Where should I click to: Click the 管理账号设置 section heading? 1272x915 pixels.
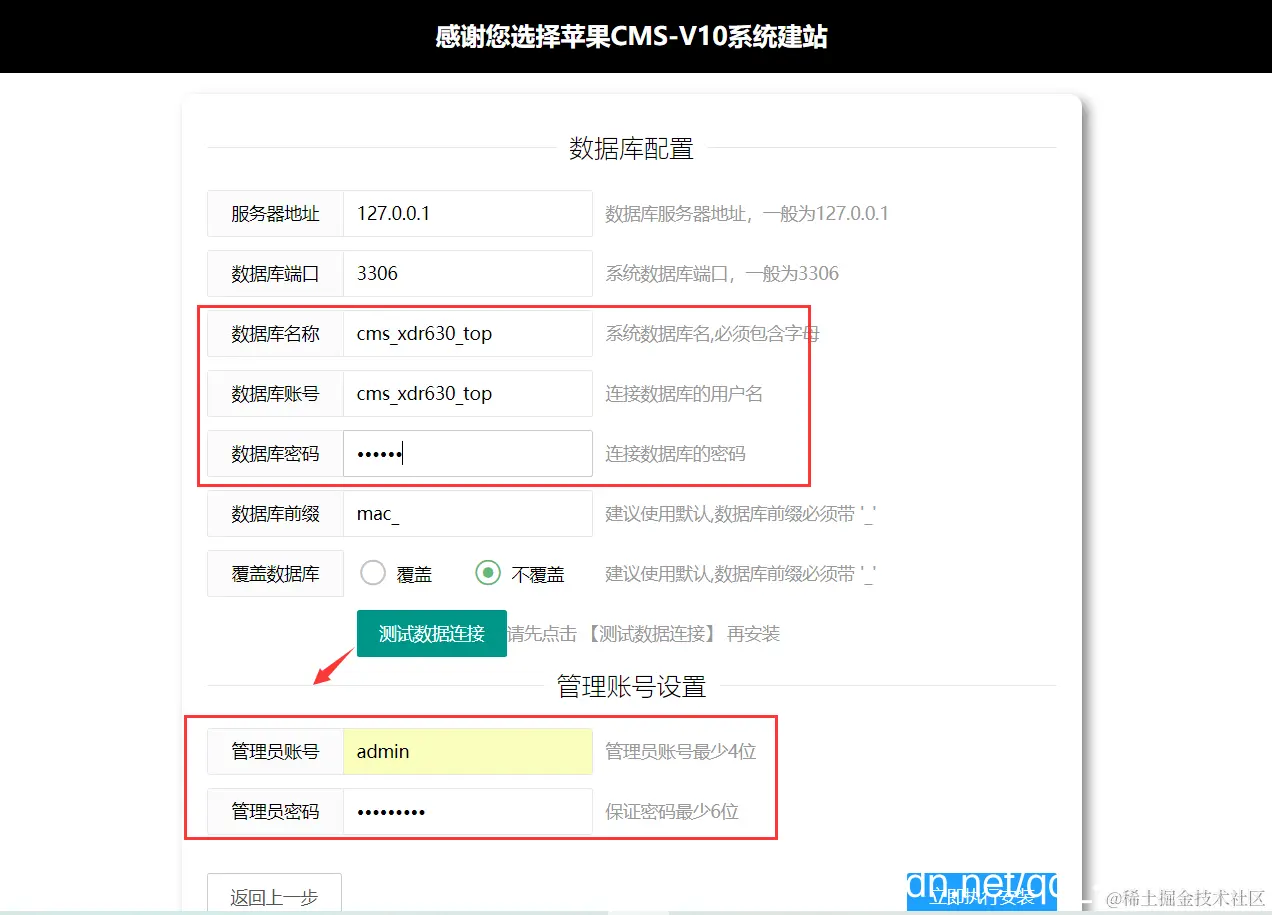631,686
